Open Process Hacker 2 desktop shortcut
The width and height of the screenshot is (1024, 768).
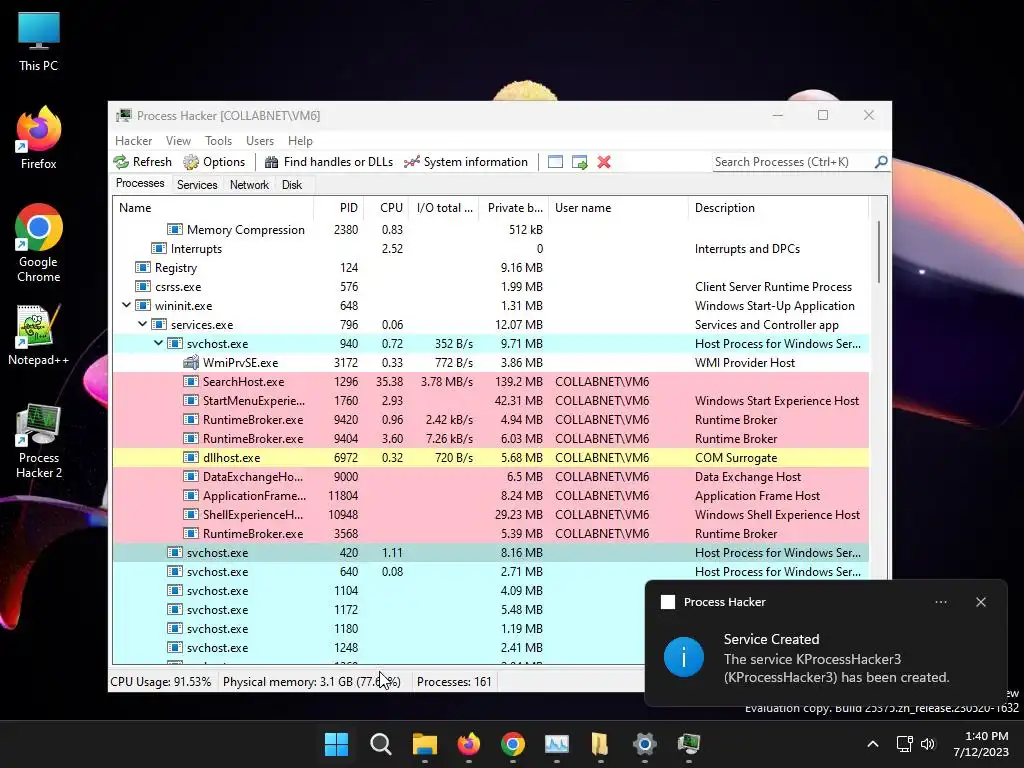(39, 441)
